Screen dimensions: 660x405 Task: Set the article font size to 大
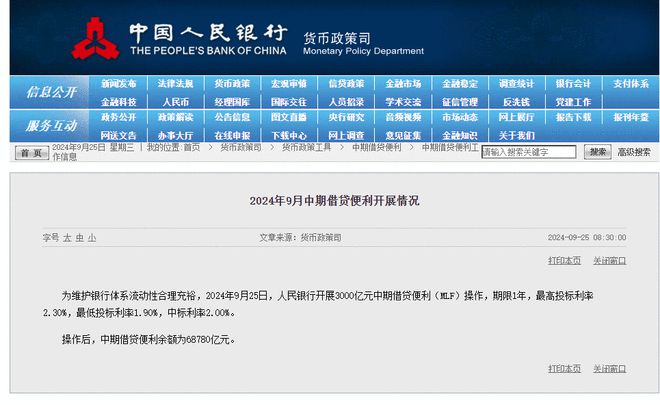pos(67,238)
